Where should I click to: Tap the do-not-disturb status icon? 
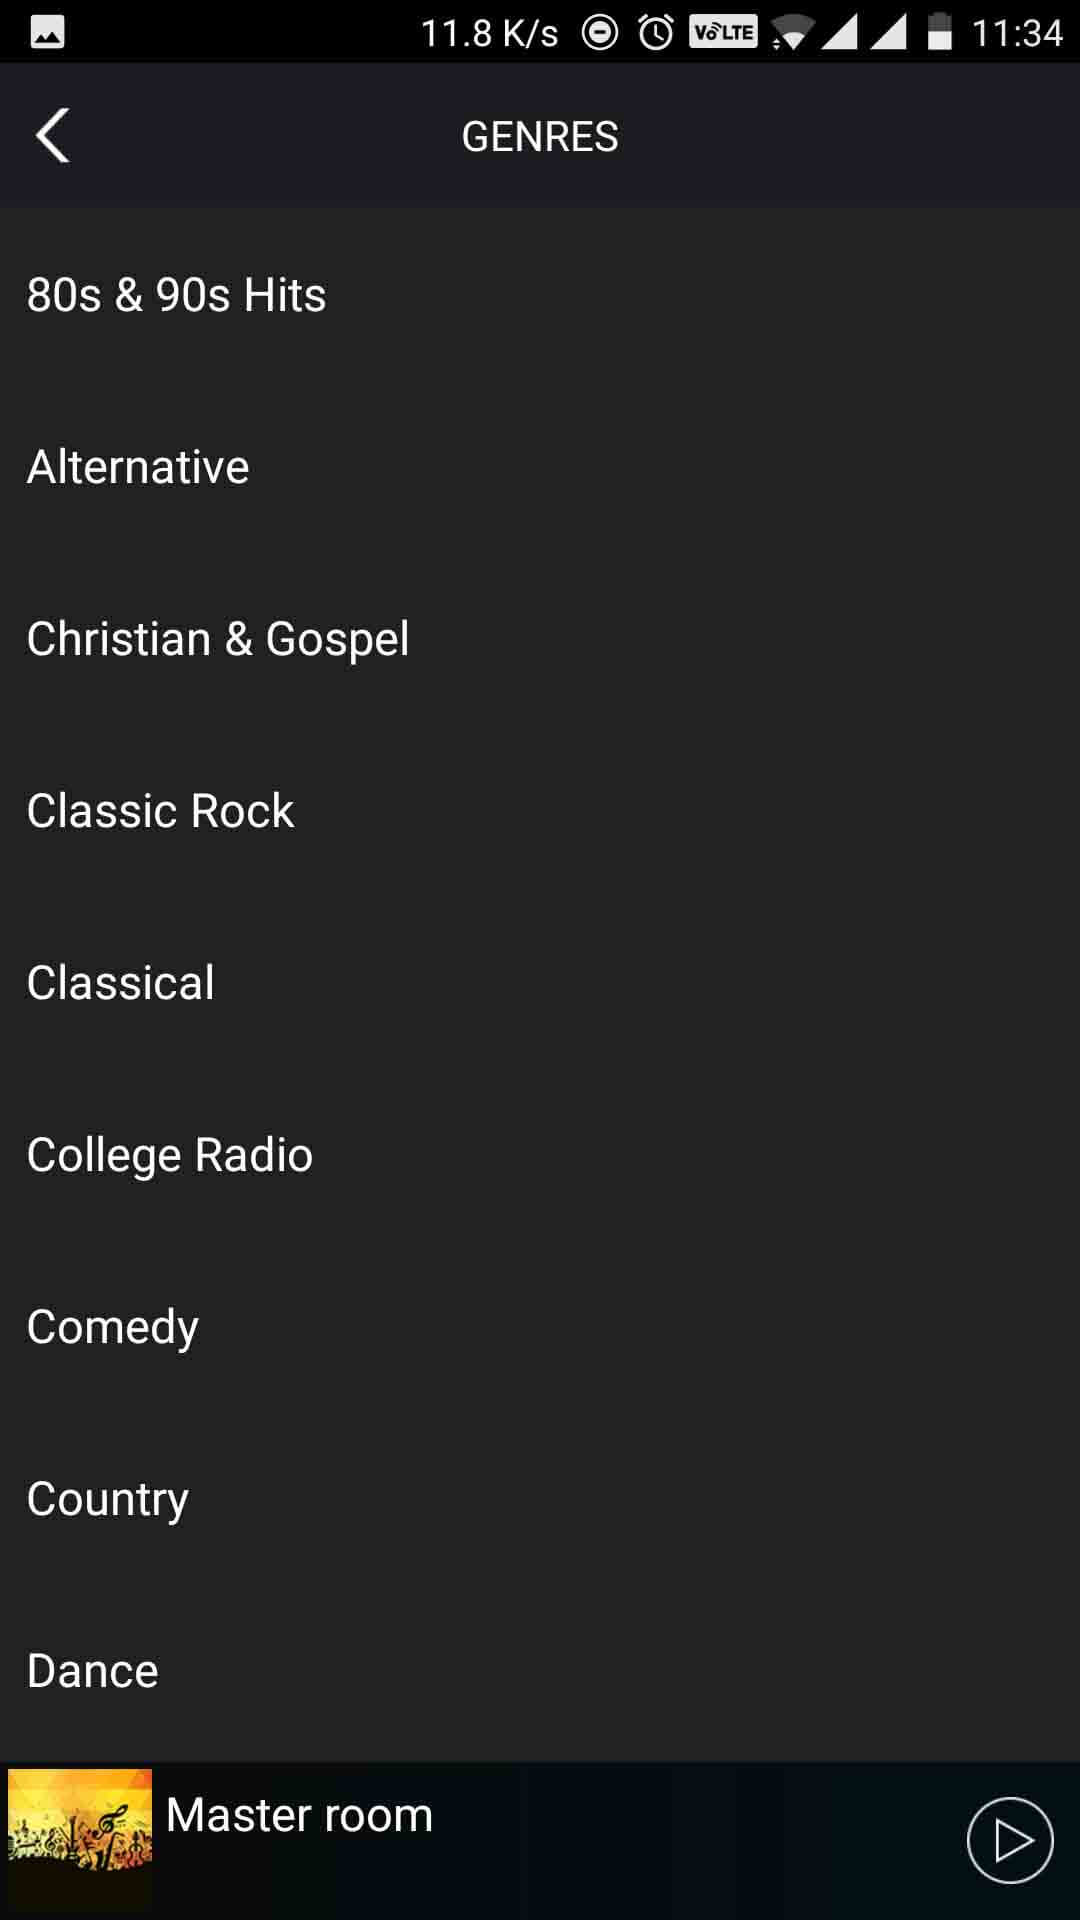click(x=600, y=33)
